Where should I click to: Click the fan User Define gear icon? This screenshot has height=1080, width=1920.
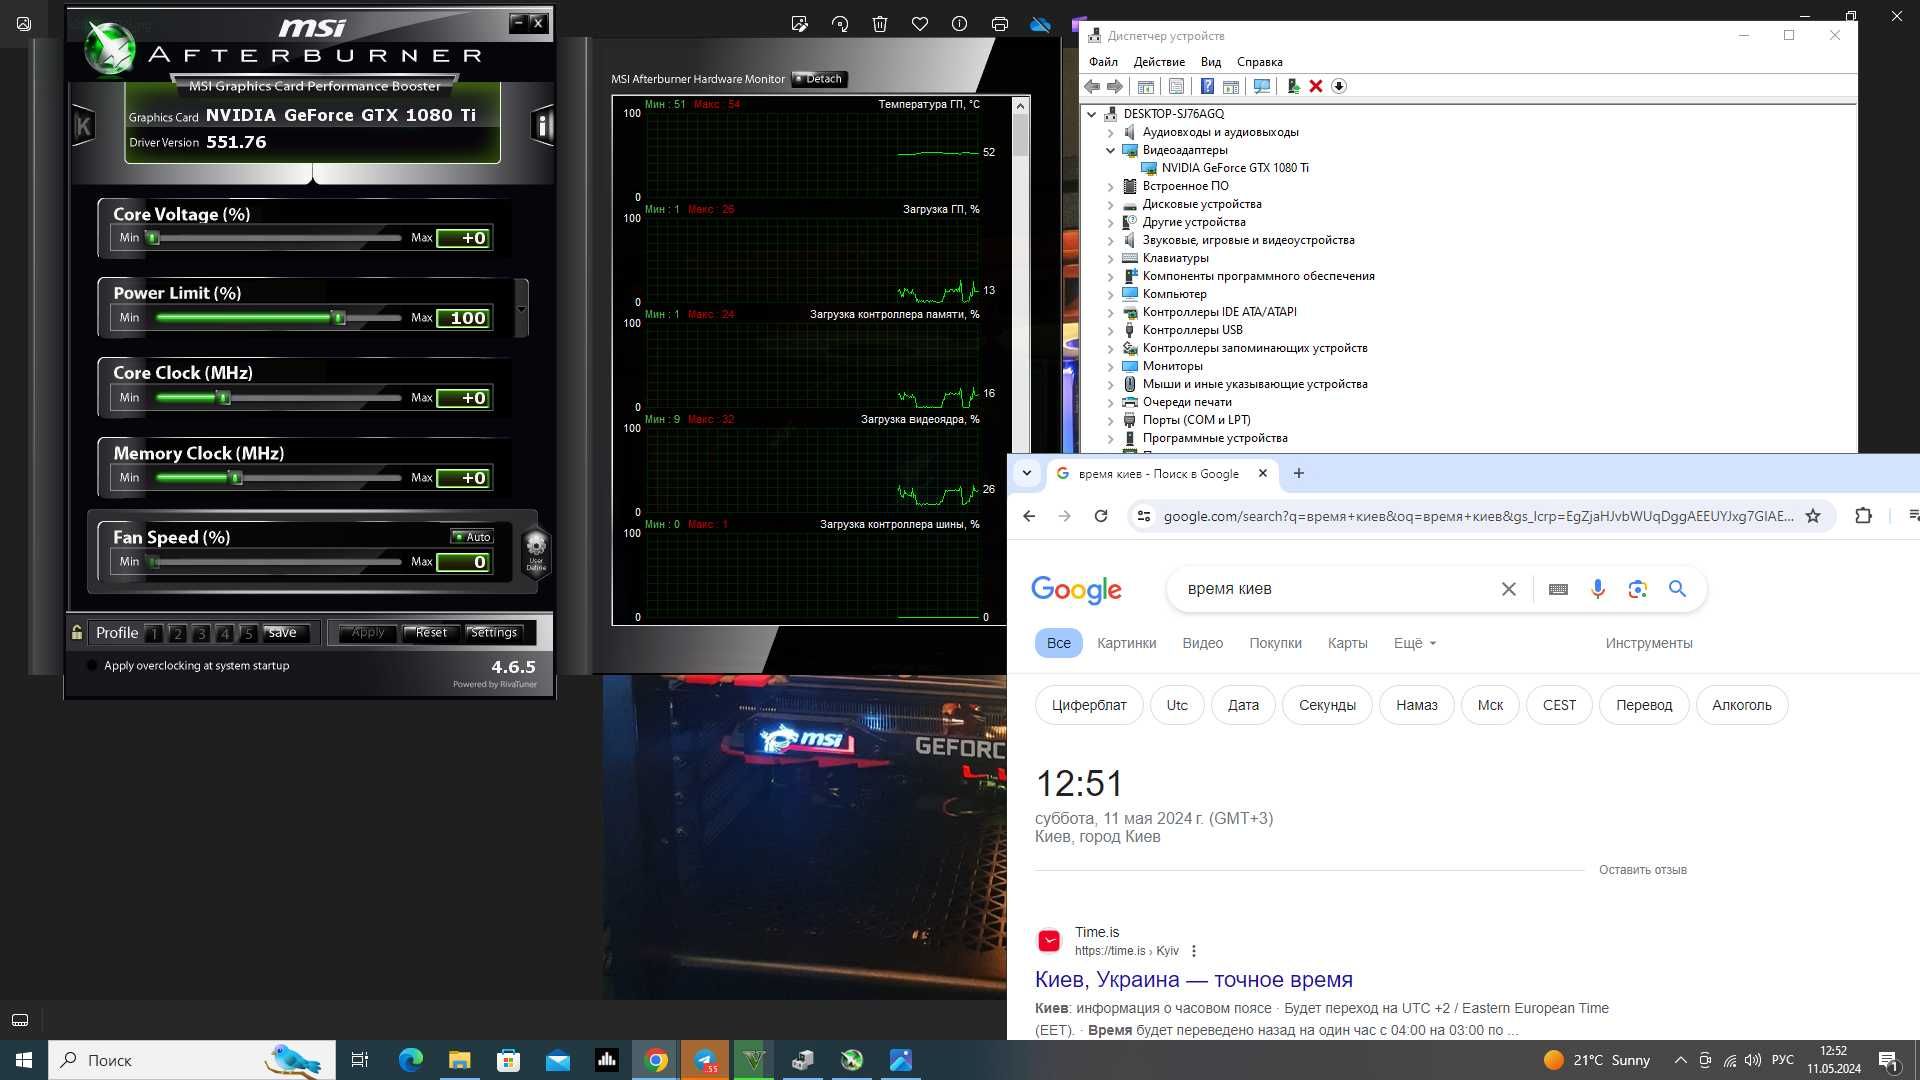(x=536, y=550)
